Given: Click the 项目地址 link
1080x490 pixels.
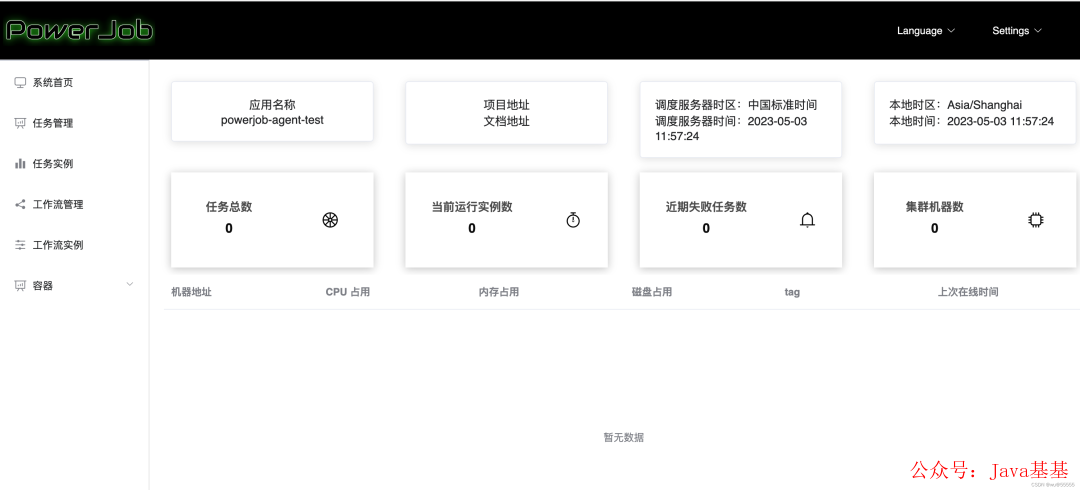Looking at the screenshot, I should click(506, 105).
